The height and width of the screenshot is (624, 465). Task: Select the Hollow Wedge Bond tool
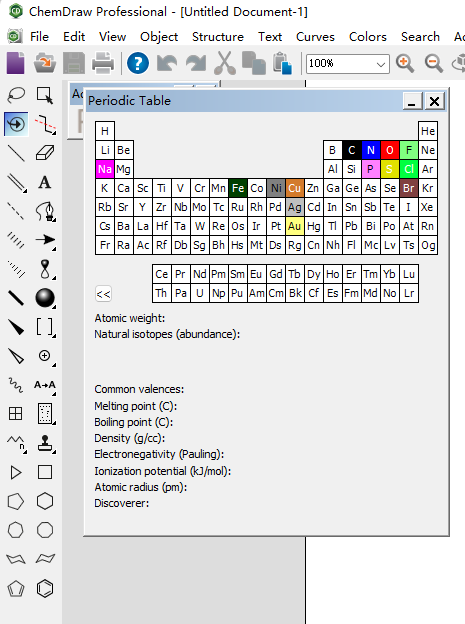[x=16, y=356]
